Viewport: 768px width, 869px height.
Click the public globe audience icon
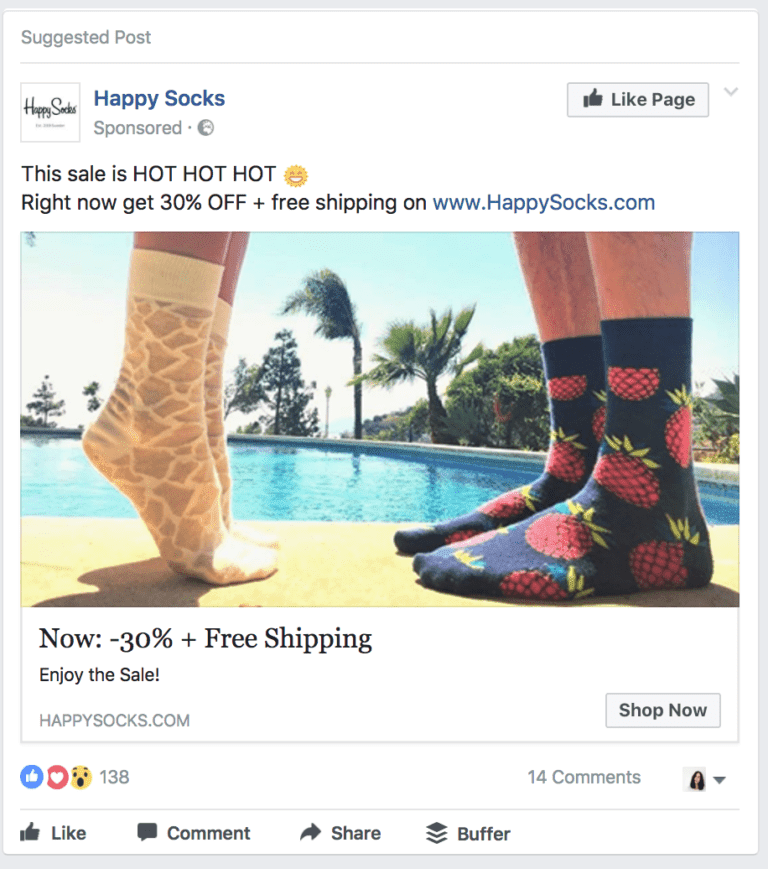point(206,128)
